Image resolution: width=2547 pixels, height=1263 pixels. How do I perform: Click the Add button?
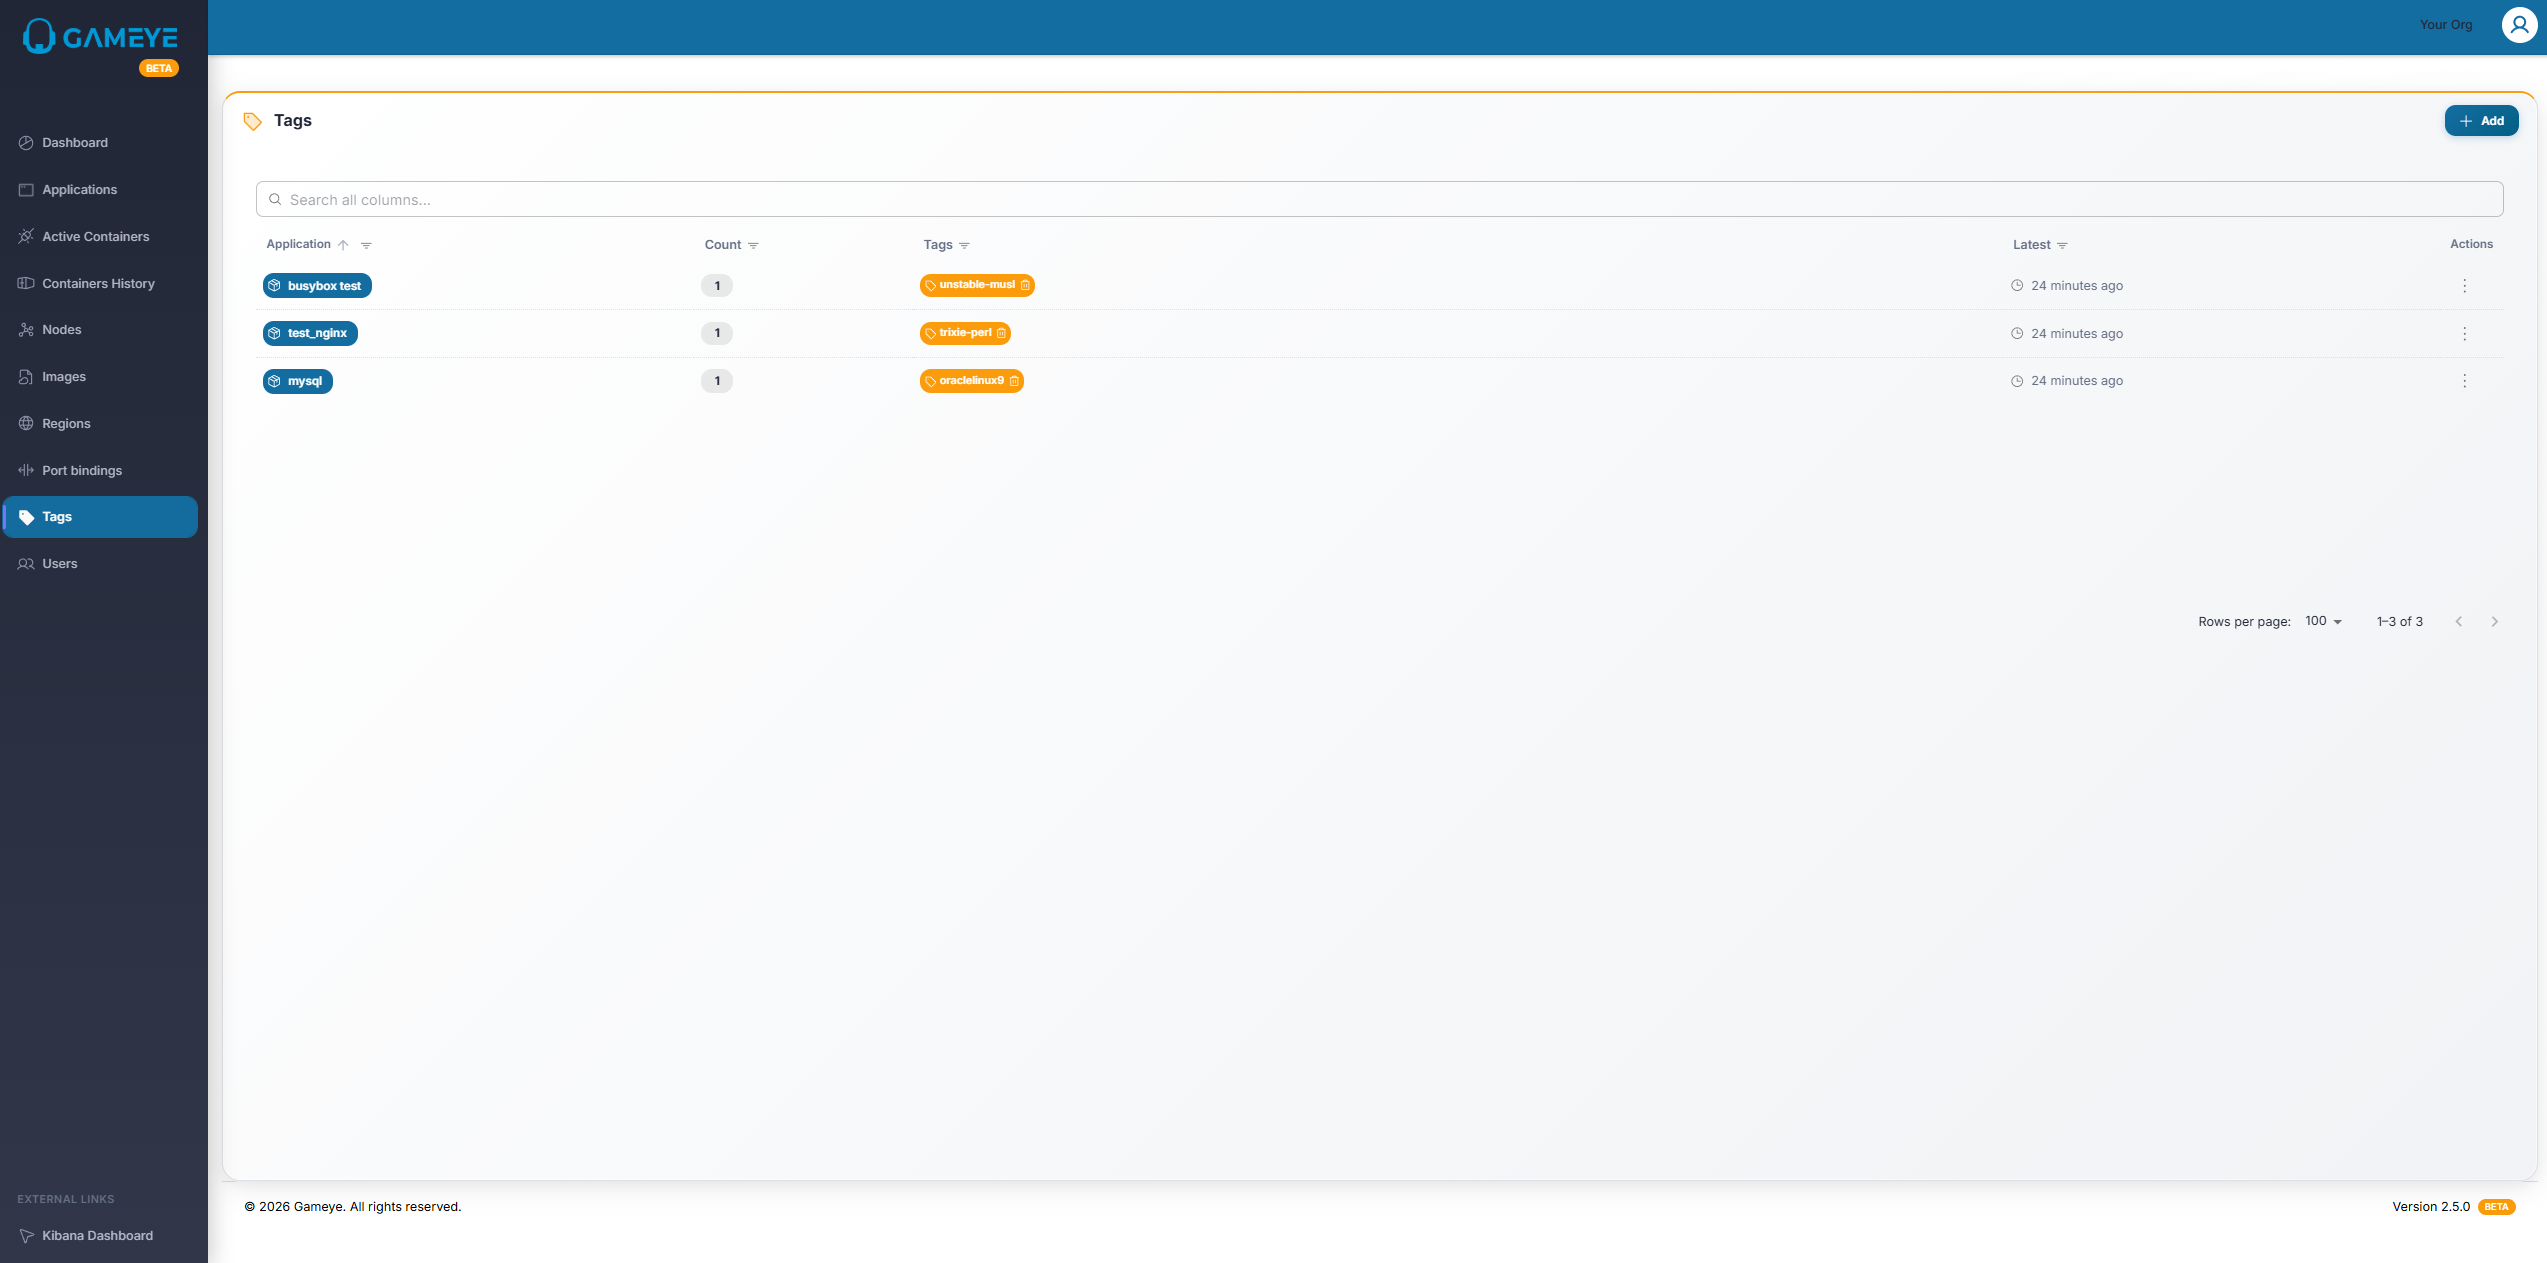pyautogui.click(x=2481, y=121)
